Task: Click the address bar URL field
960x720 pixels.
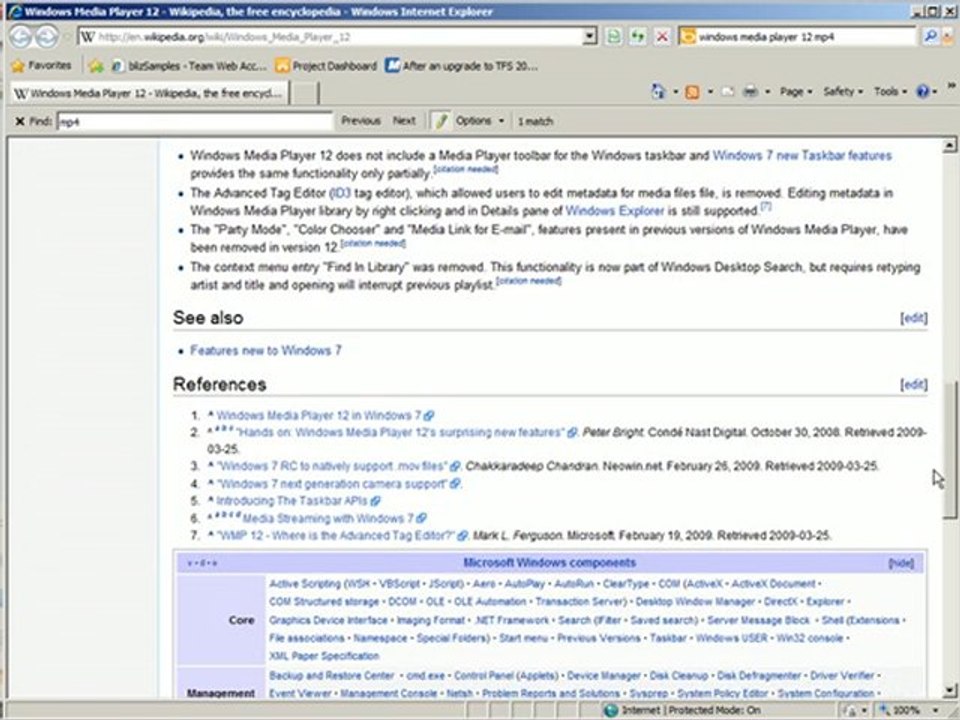Action: click(331, 37)
